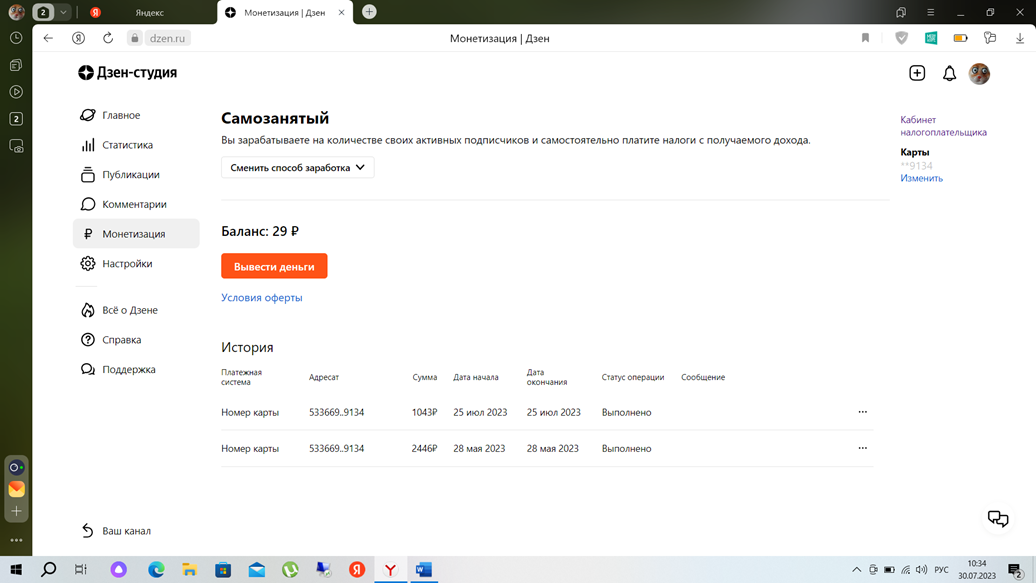Click the site lock security icon
The image size is (1036, 583).
(x=135, y=38)
